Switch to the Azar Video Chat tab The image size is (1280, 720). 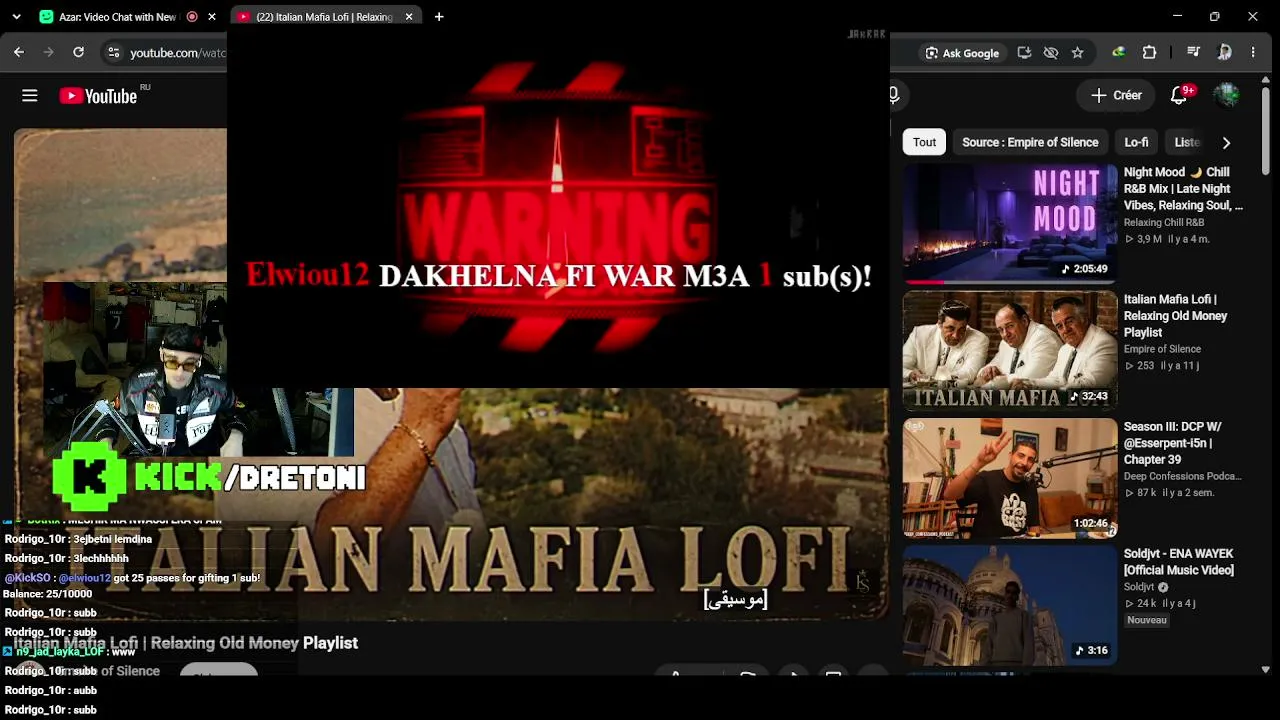(119, 17)
